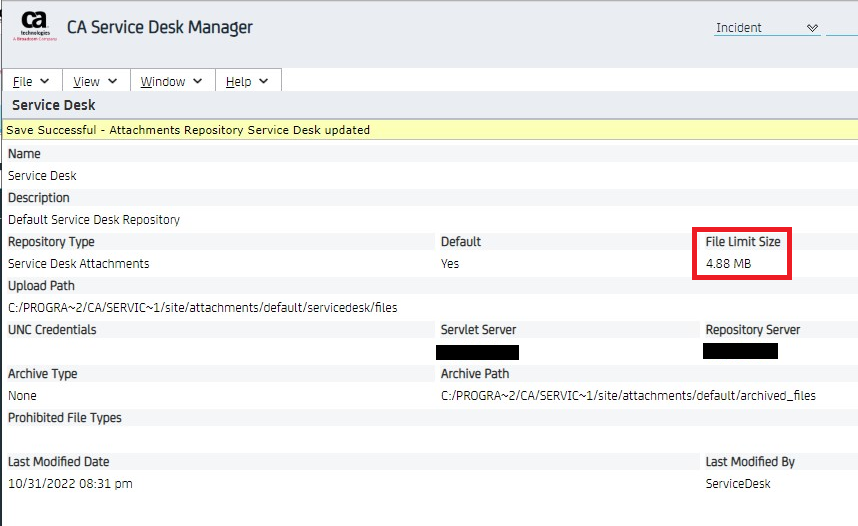Viewport: 858px width, 526px height.
Task: Click the 4.88 MB file limit value
Action: (728, 264)
